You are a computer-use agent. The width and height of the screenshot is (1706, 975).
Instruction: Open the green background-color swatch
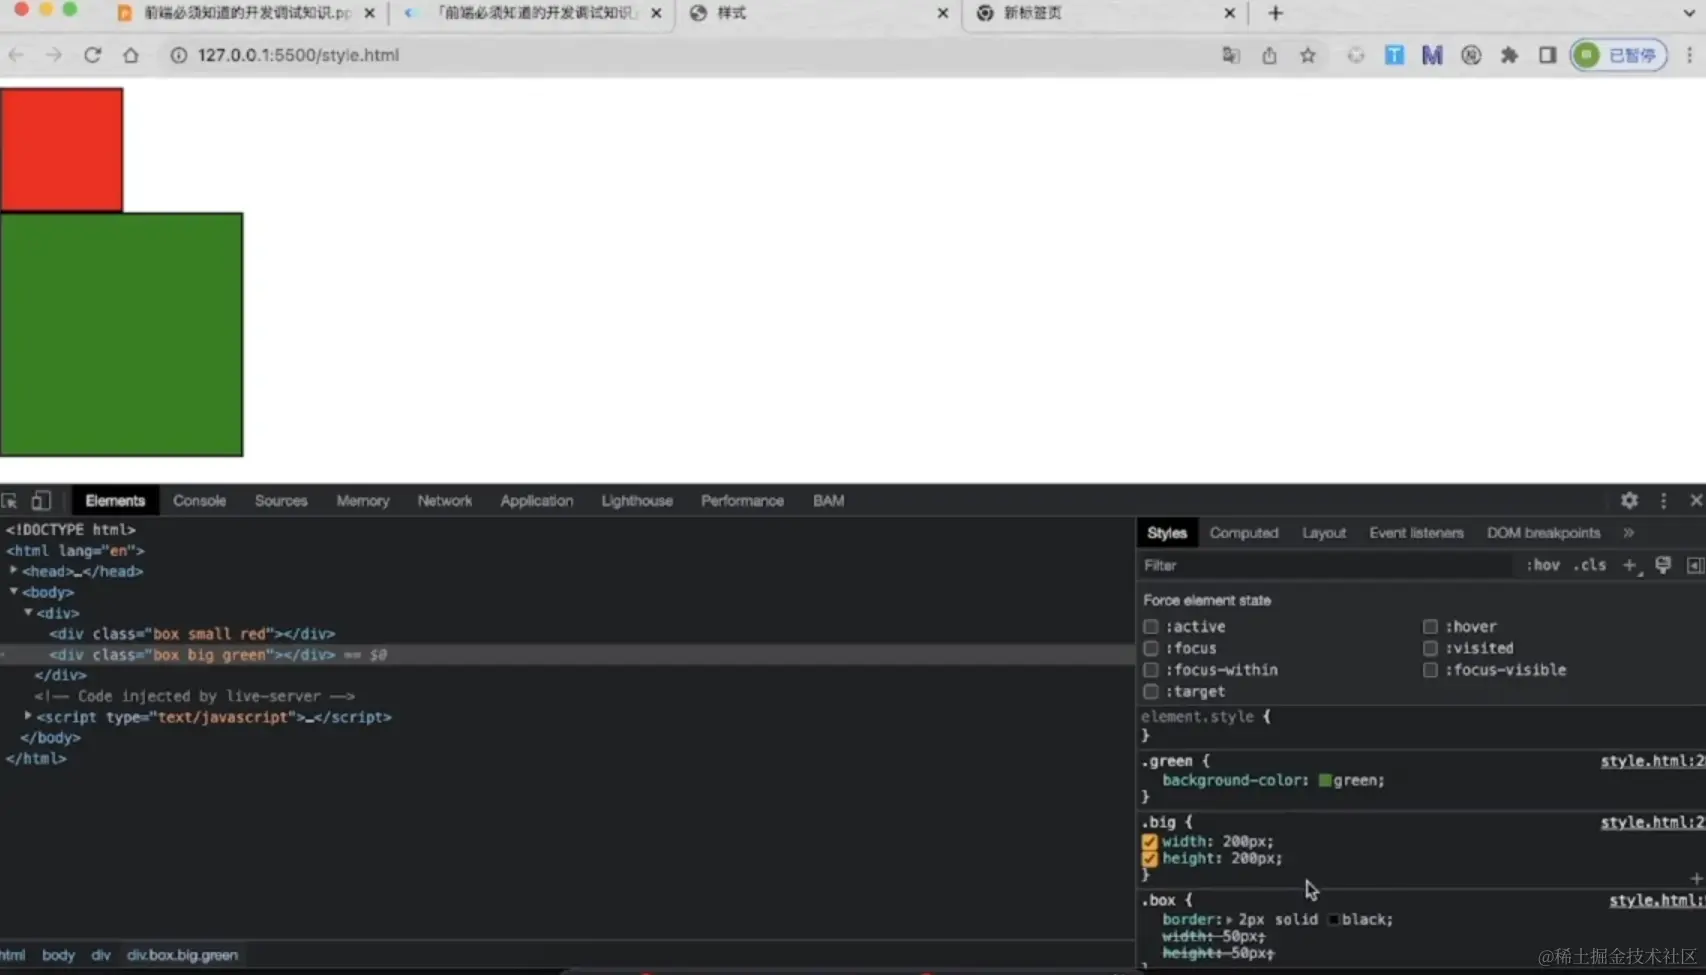(1325, 780)
